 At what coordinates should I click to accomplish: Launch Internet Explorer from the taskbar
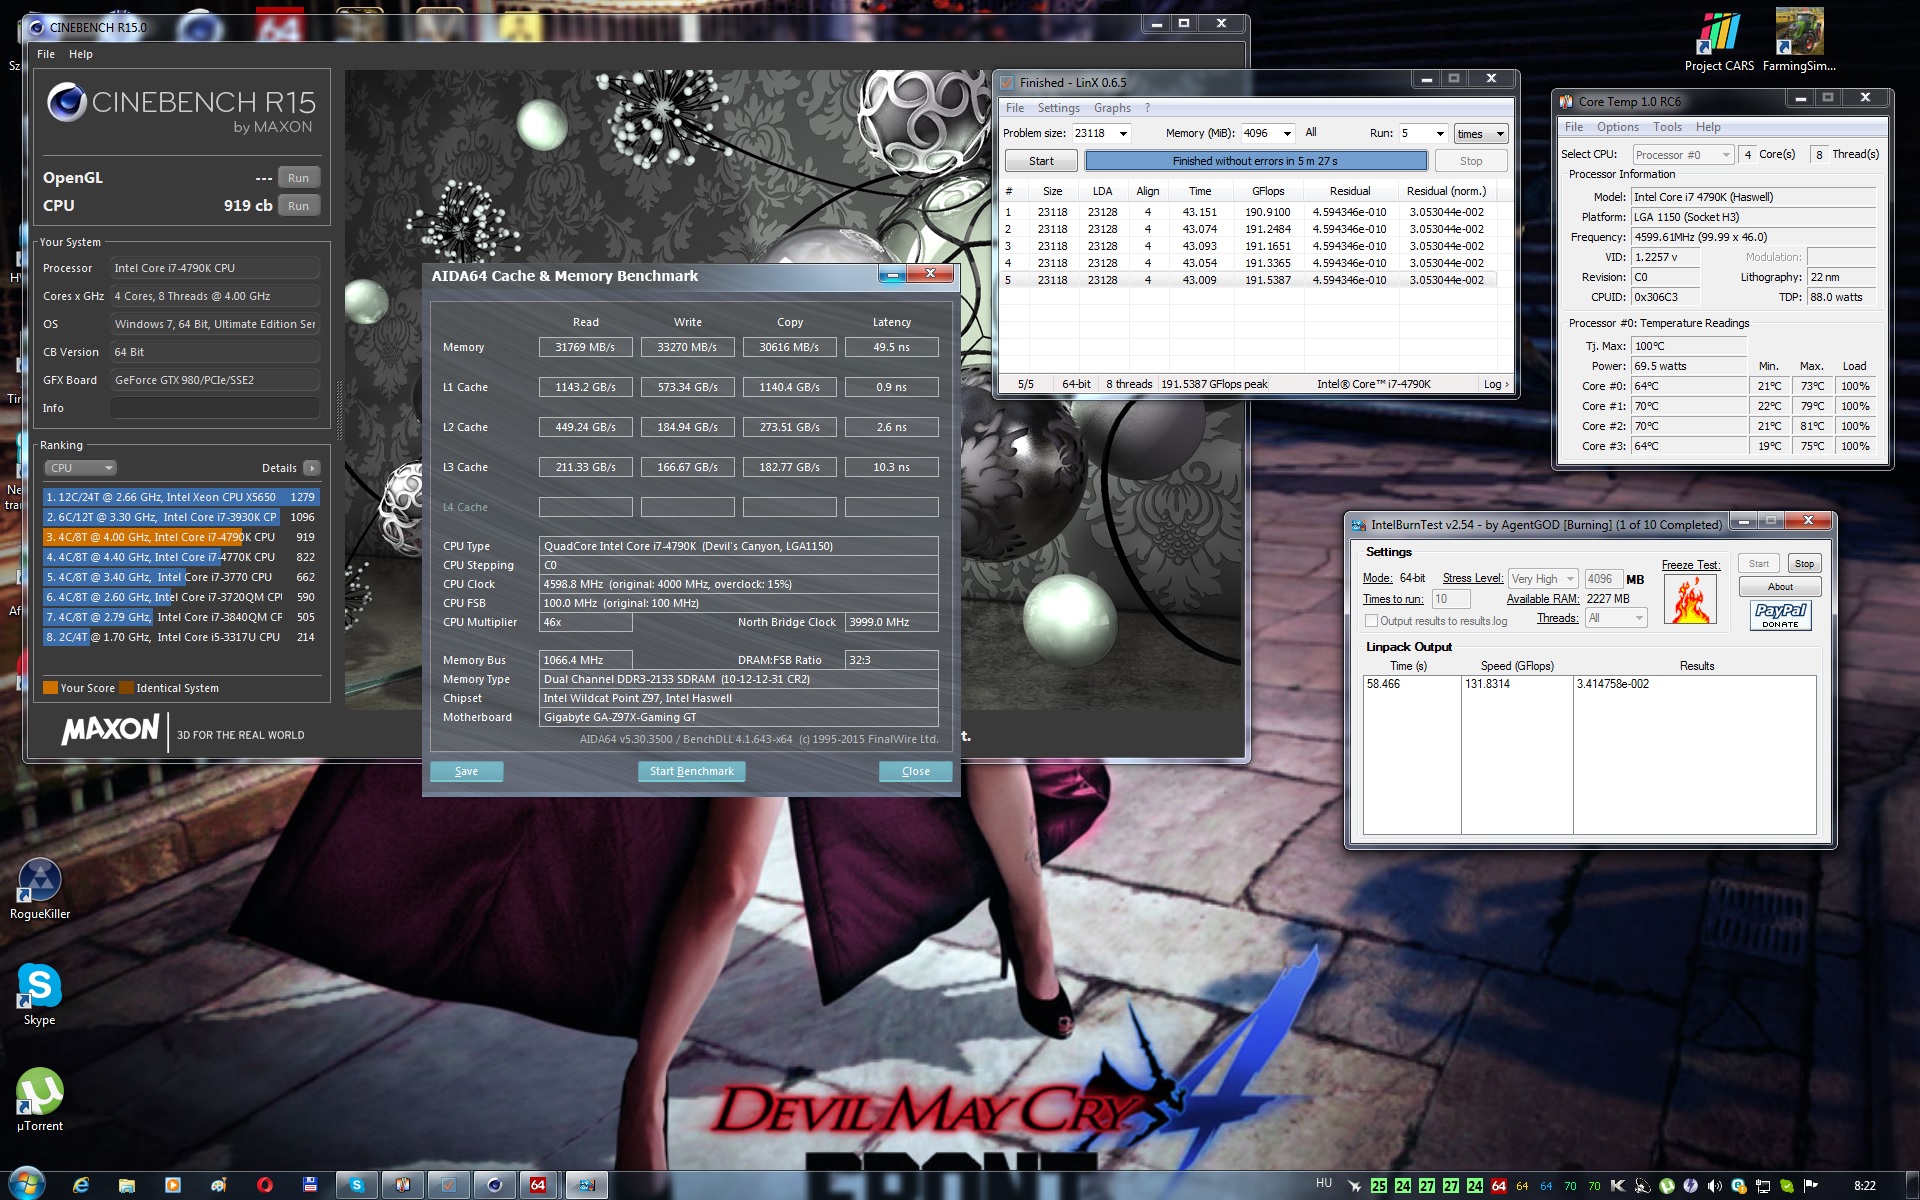pyautogui.click(x=82, y=1185)
